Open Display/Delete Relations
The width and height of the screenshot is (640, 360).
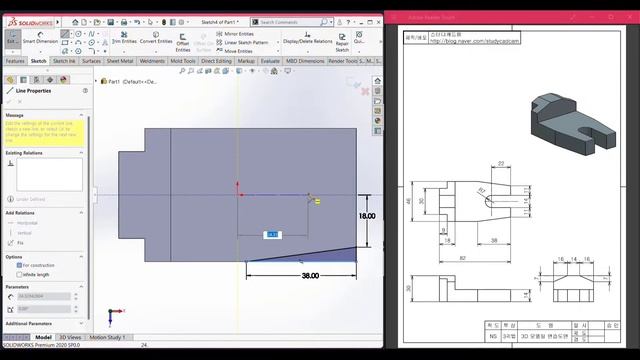point(307,38)
